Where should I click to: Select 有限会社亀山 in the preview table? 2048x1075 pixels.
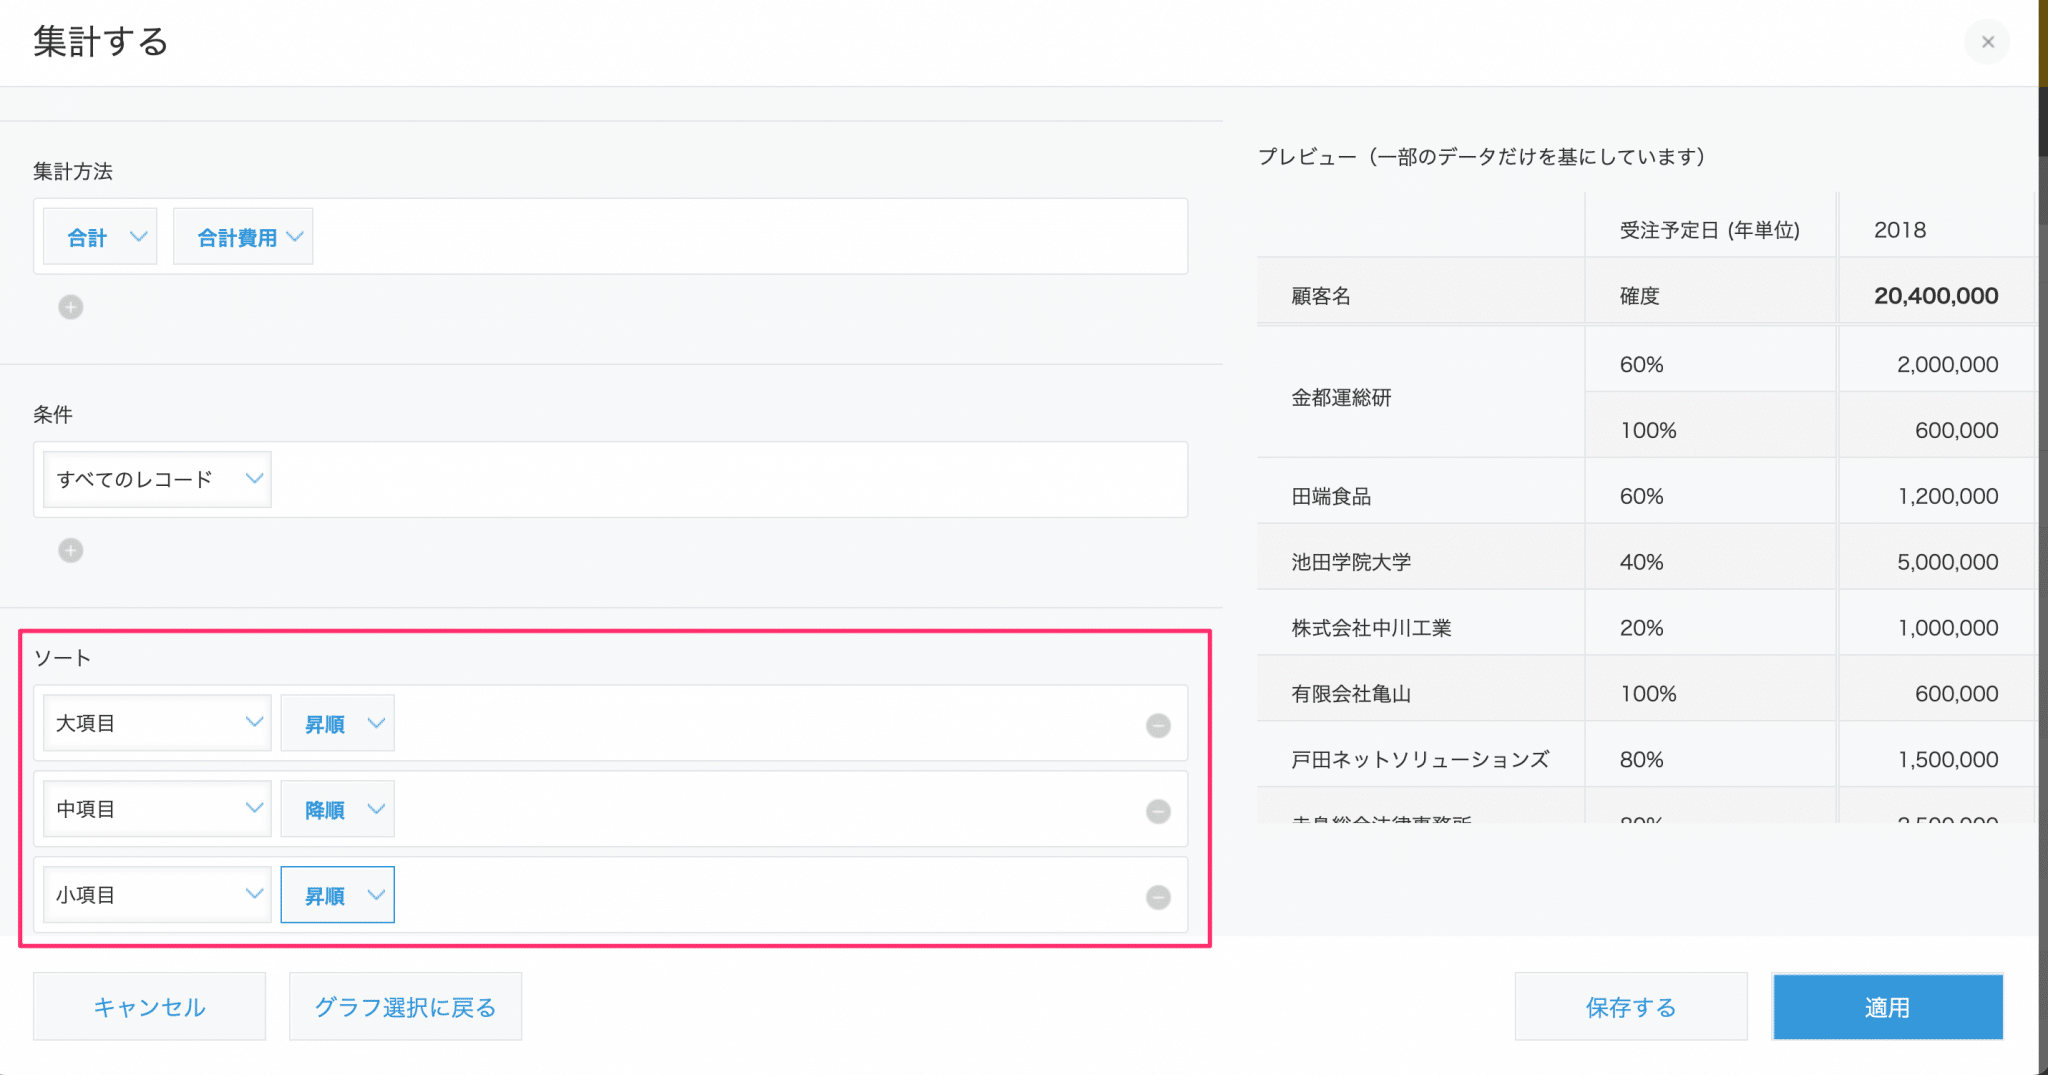[x=1351, y=694]
